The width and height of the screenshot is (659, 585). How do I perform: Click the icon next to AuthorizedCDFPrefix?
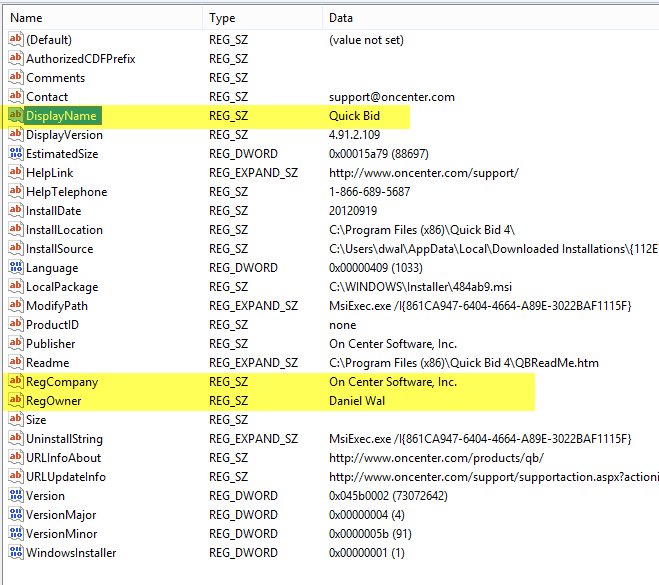16,58
